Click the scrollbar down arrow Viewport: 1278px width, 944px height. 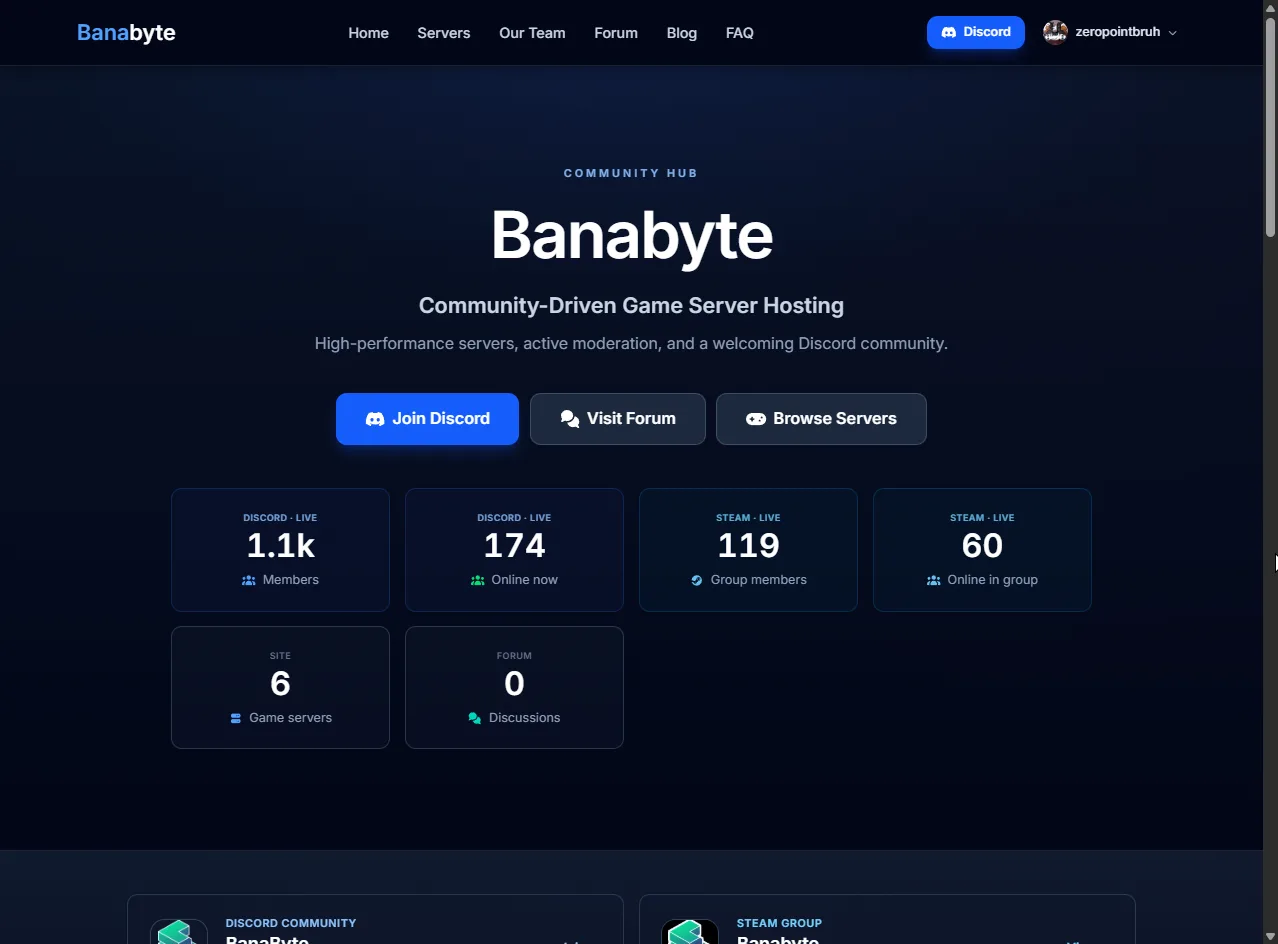(x=1271, y=936)
